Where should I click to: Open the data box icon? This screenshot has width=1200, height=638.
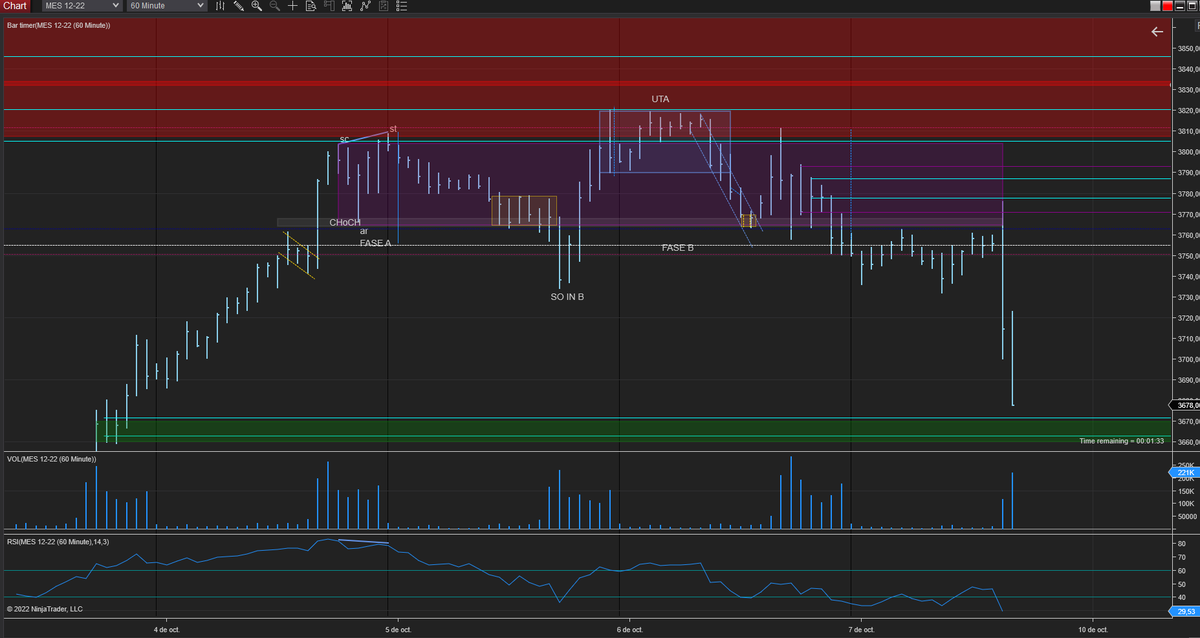click(x=310, y=6)
